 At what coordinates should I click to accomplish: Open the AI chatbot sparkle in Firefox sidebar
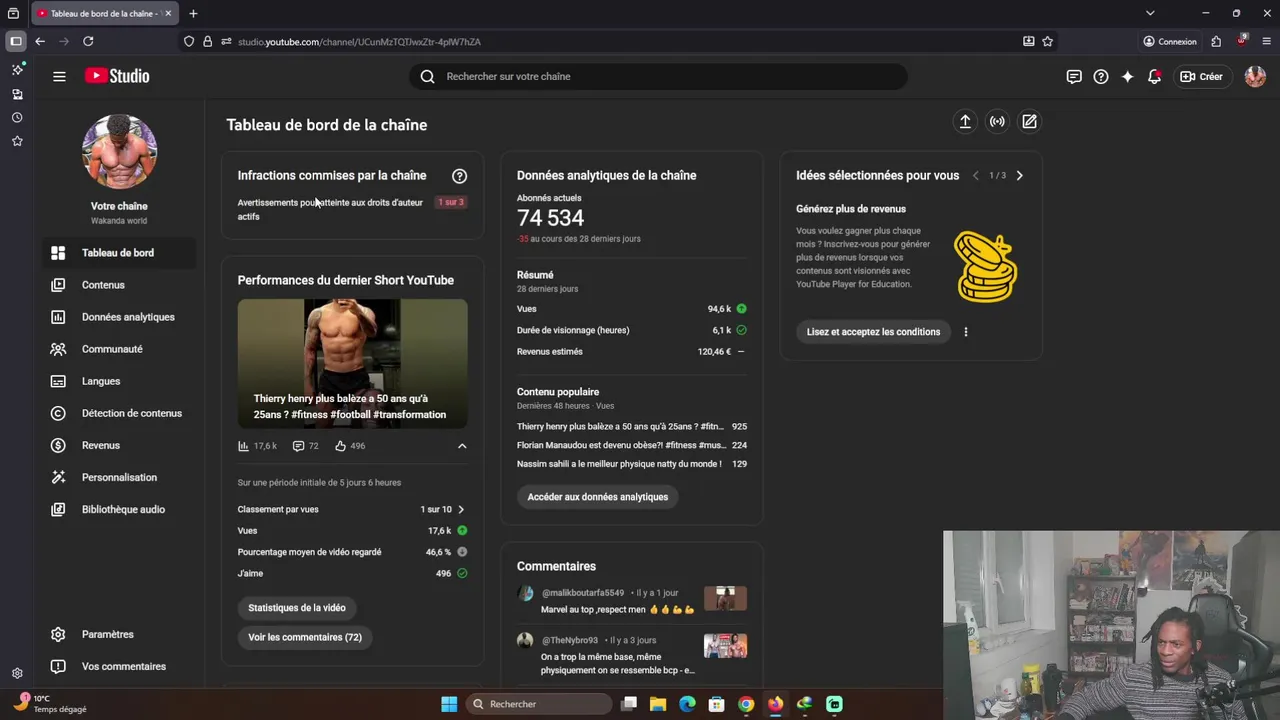click(17, 69)
